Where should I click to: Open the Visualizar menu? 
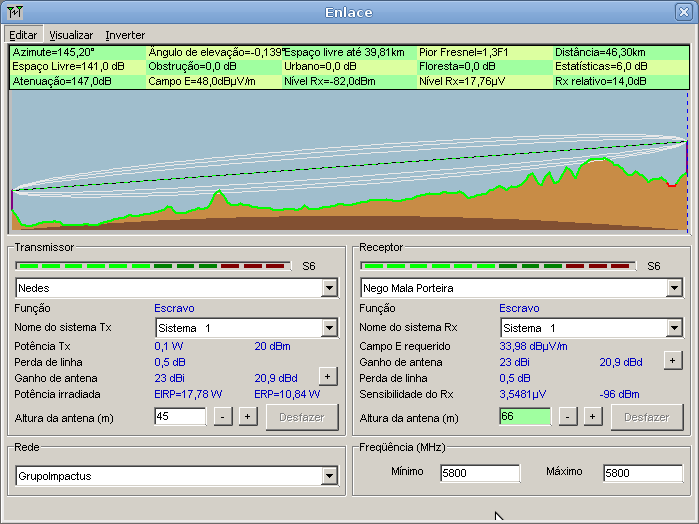(x=71, y=35)
